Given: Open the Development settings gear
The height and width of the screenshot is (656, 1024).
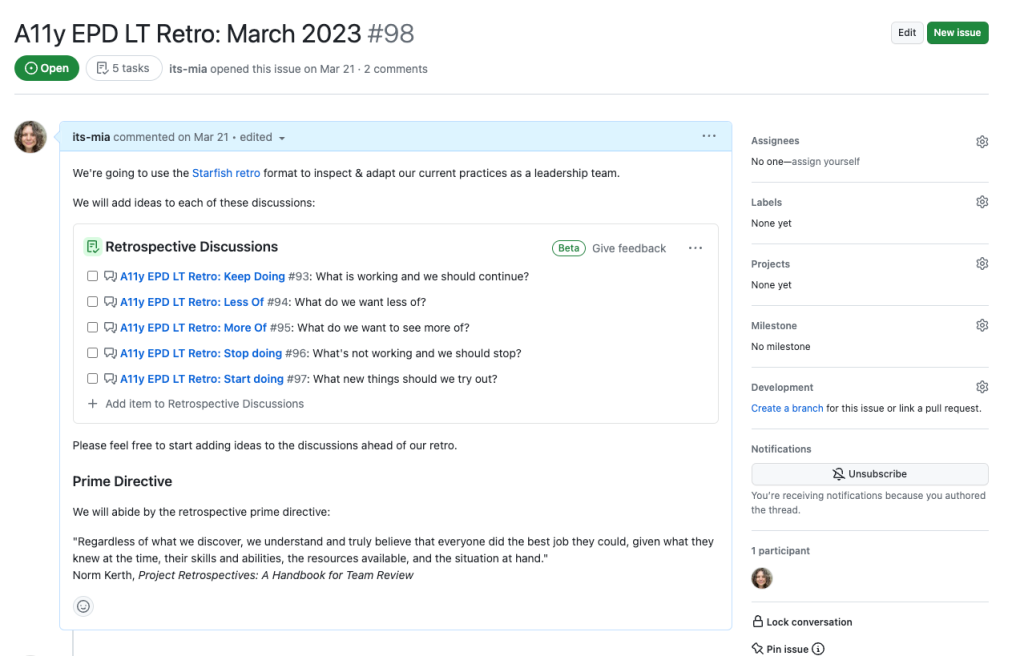Looking at the screenshot, I should pyautogui.click(x=981, y=386).
